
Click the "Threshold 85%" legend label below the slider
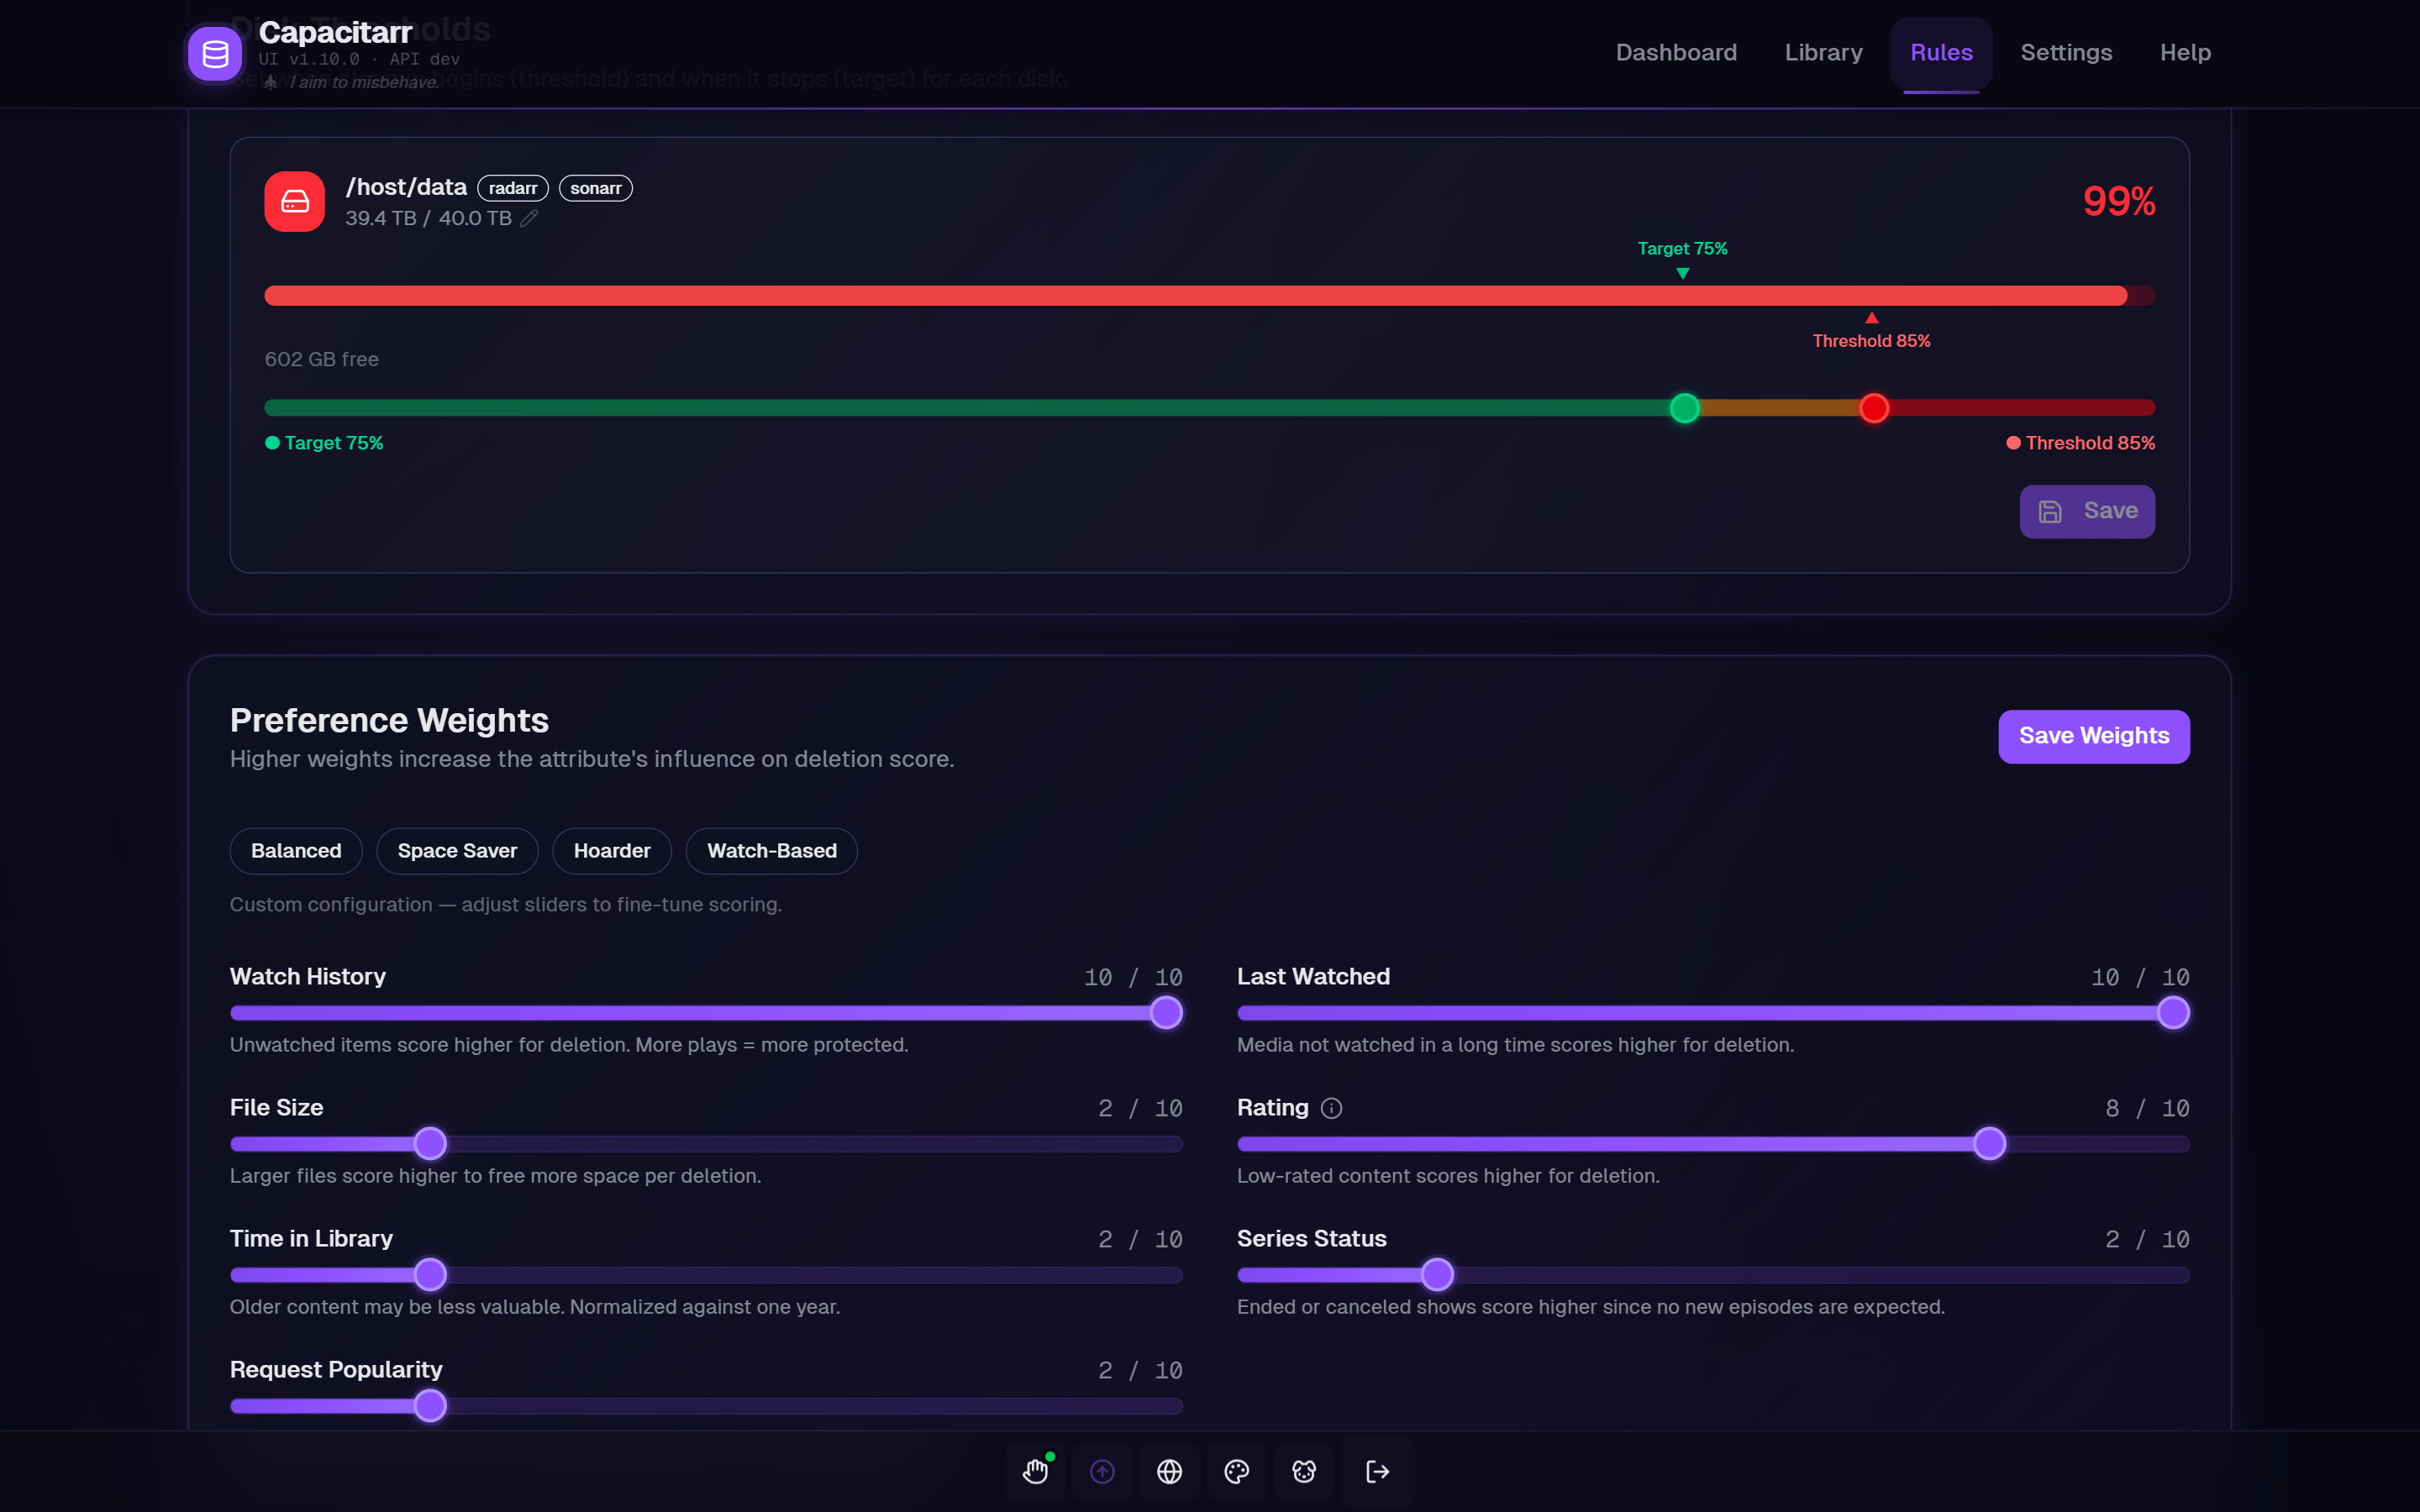click(x=2081, y=443)
